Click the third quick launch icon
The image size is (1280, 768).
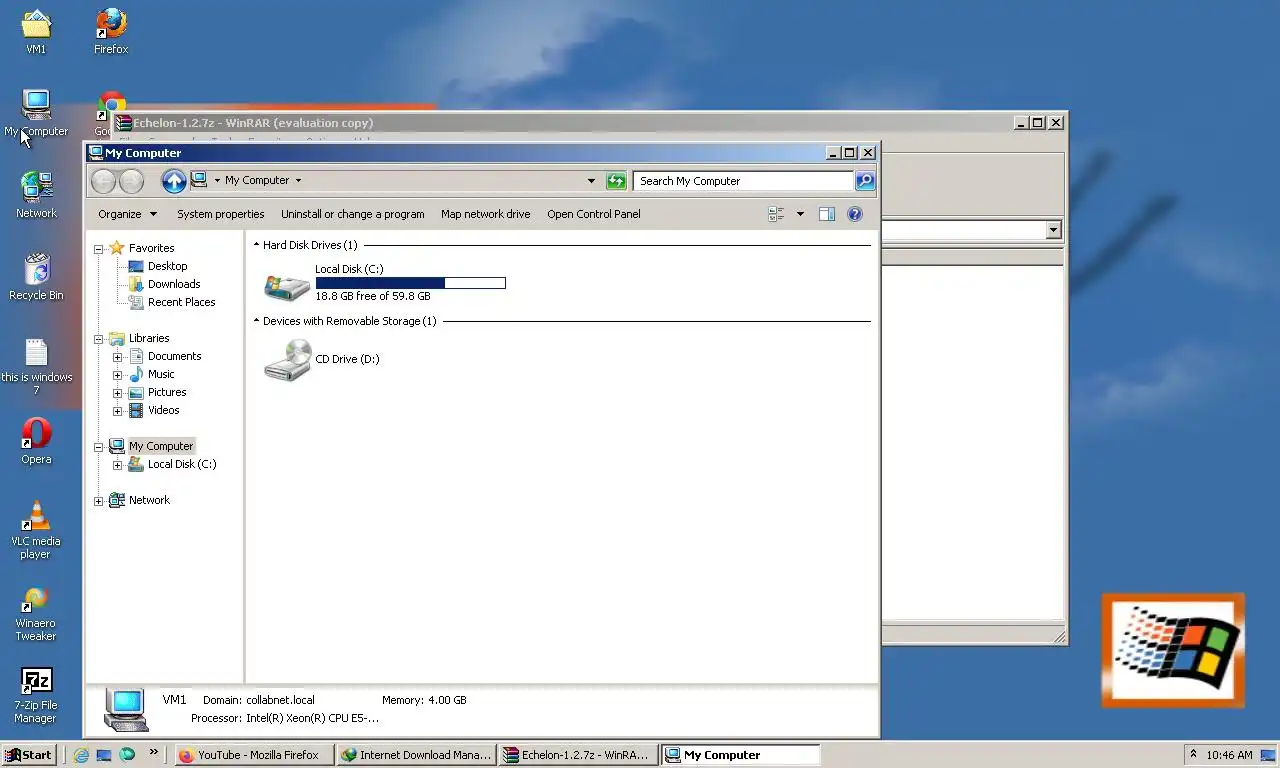tap(127, 755)
